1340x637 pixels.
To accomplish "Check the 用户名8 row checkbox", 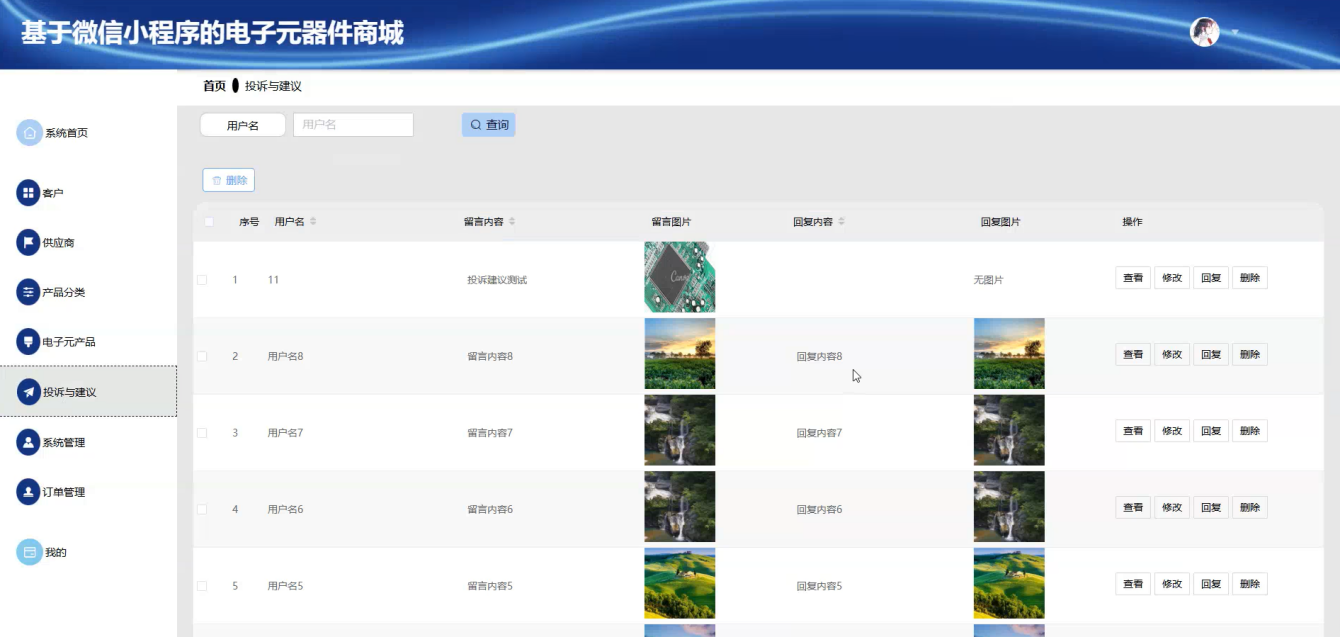I will (x=202, y=356).
